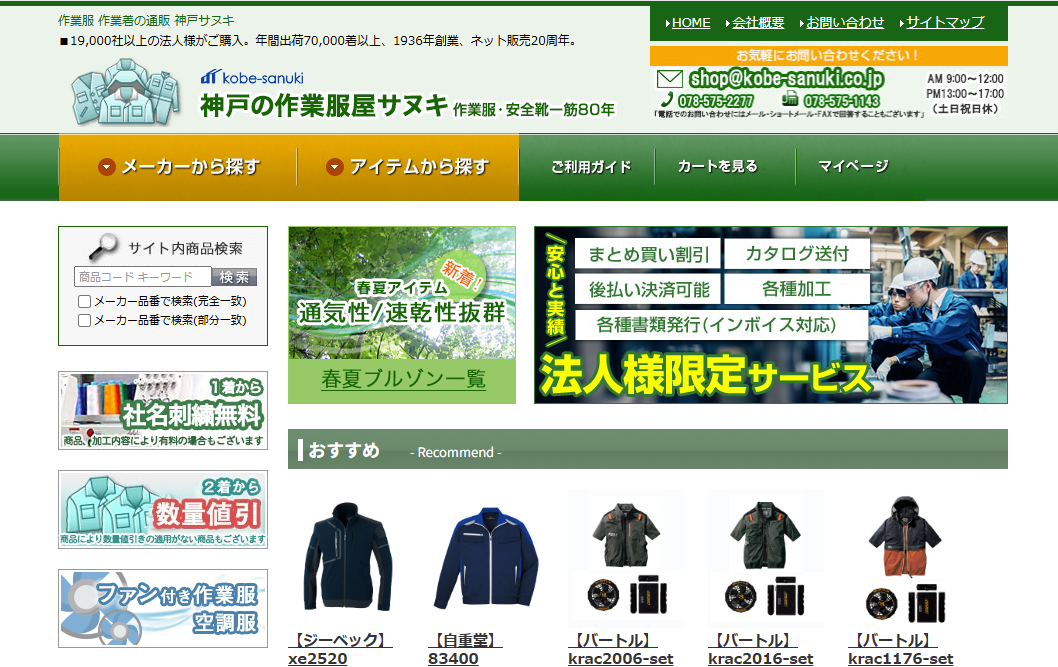The height and width of the screenshot is (667, 1058).
Task: Open the ファン付き作業服 空調服 banner
Action: tap(163, 608)
